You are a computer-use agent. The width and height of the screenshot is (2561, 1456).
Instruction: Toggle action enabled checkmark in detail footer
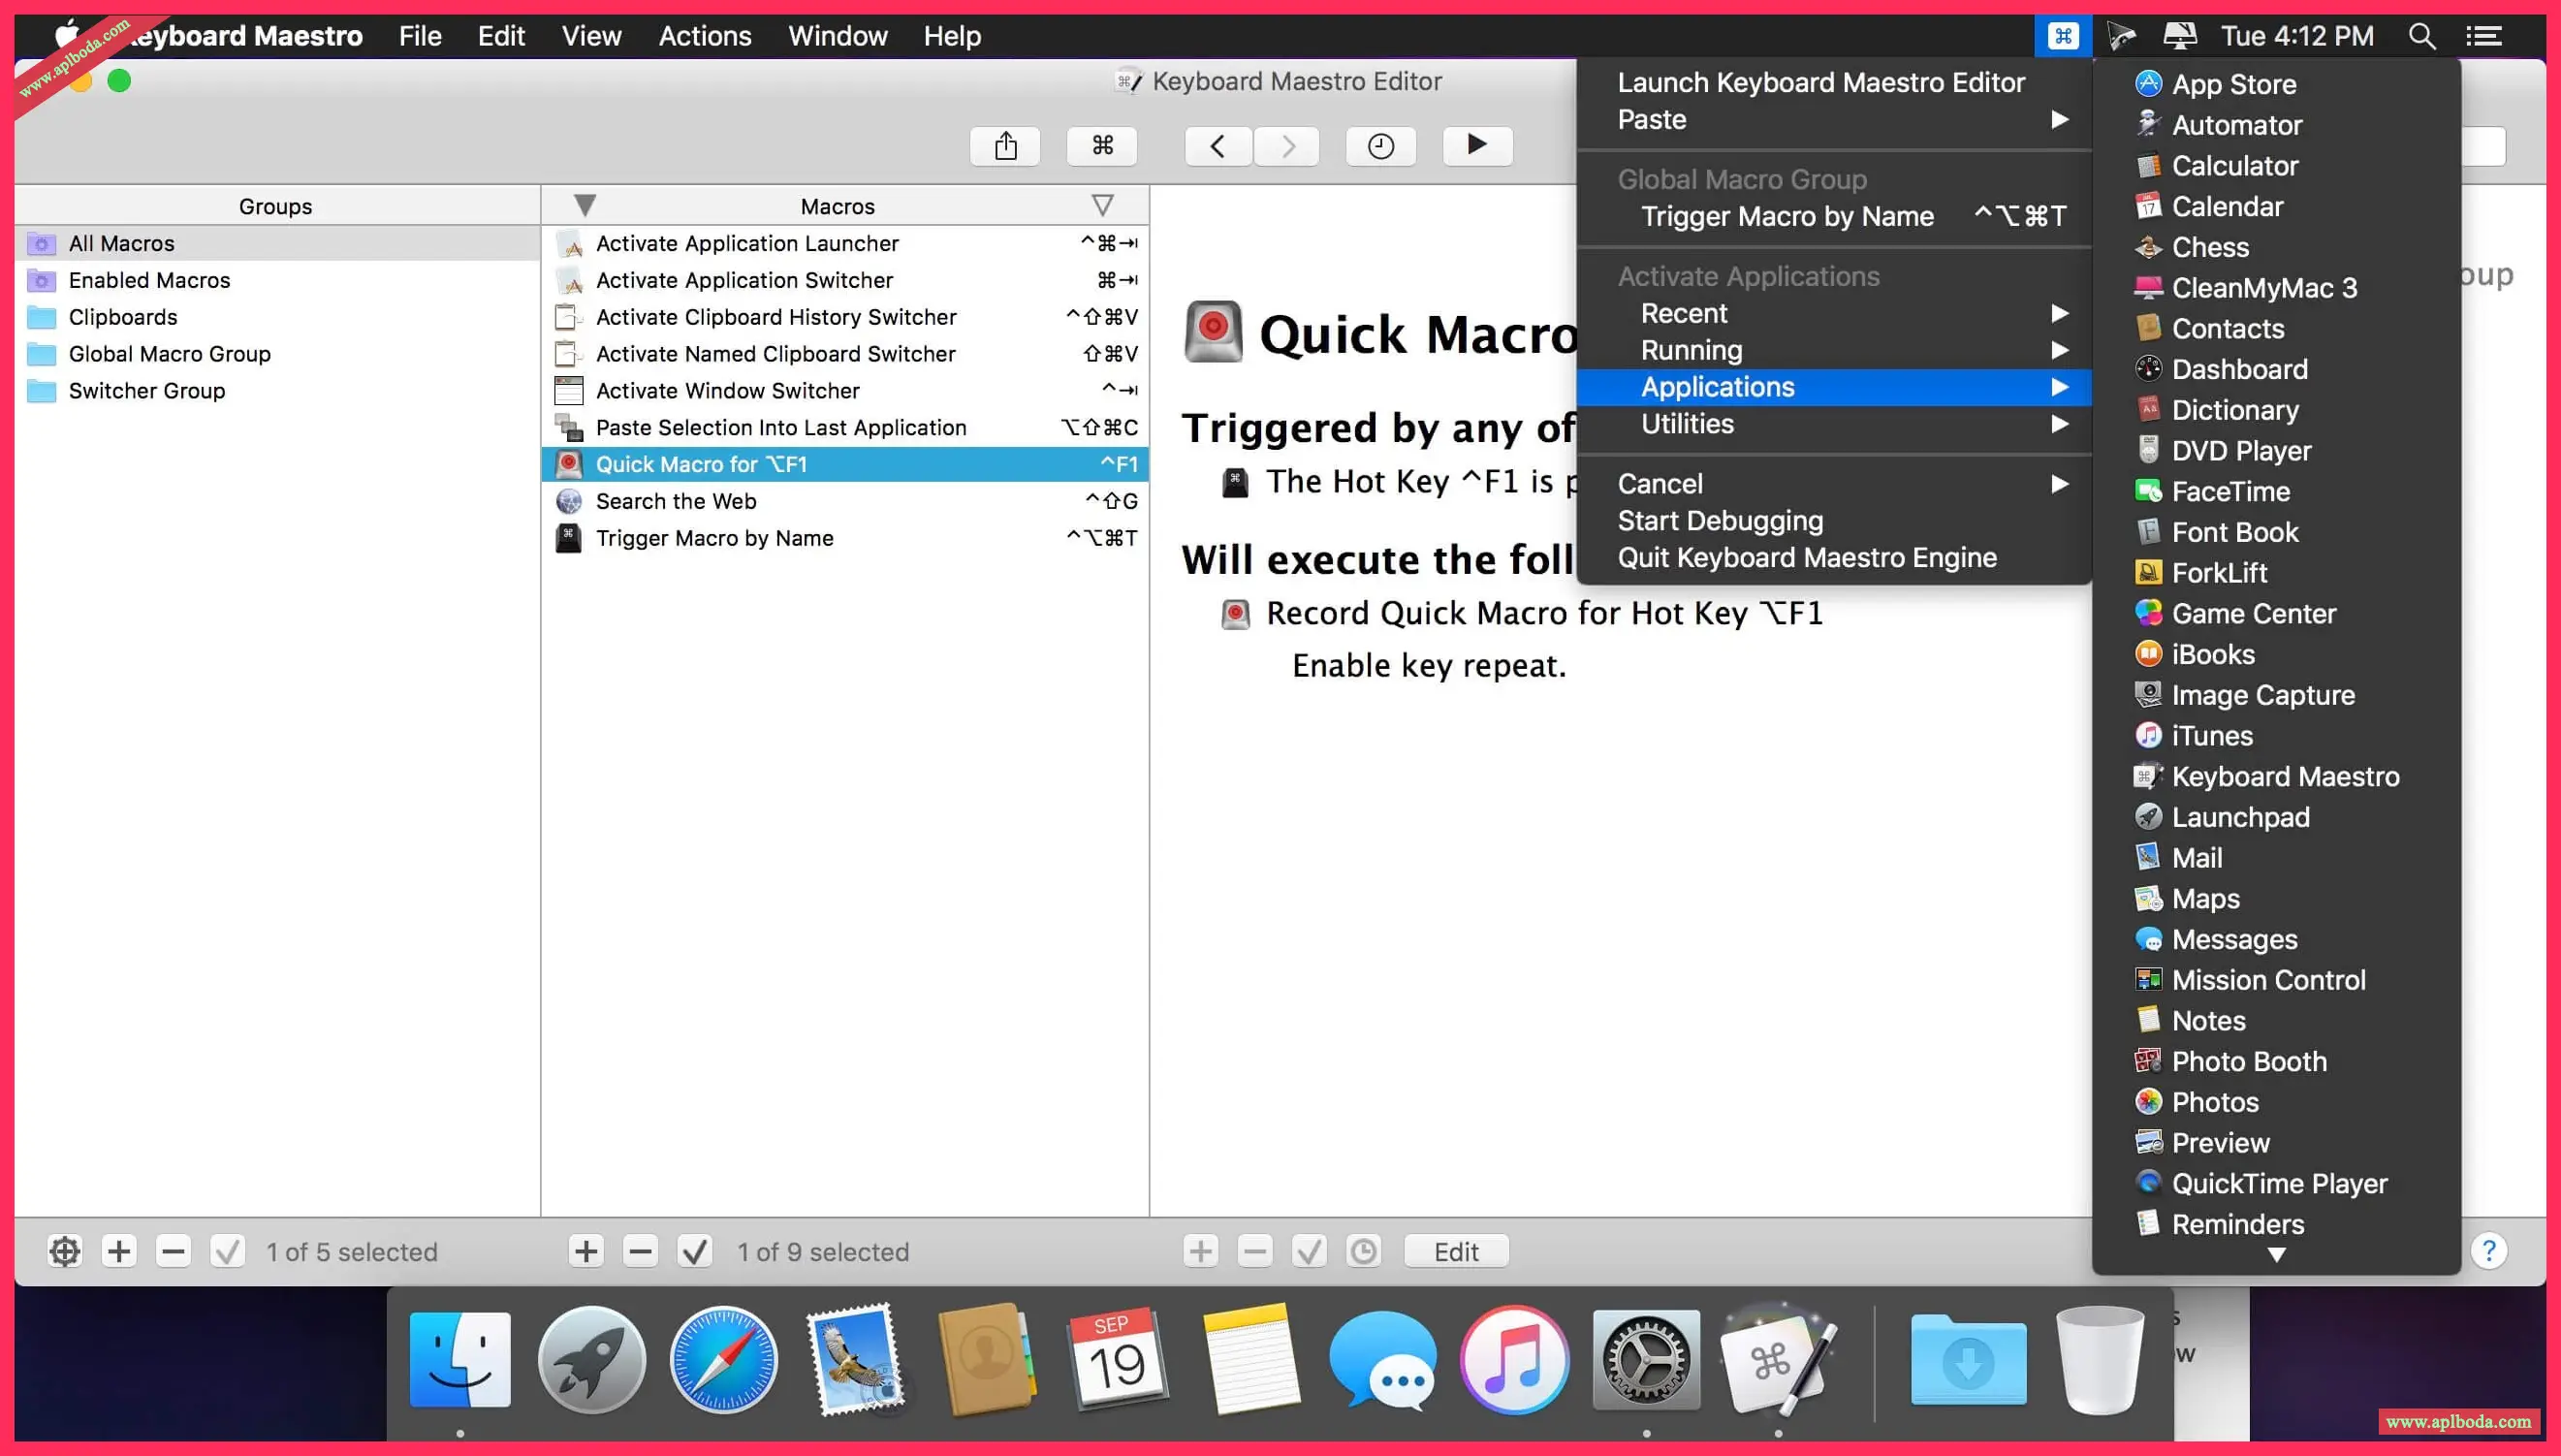1309,1251
